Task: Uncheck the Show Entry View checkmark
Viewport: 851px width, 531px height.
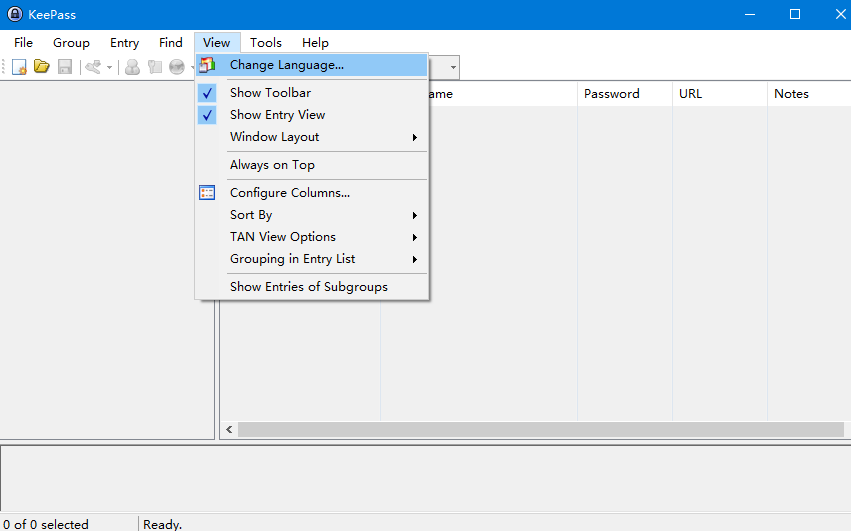Action: (207, 115)
